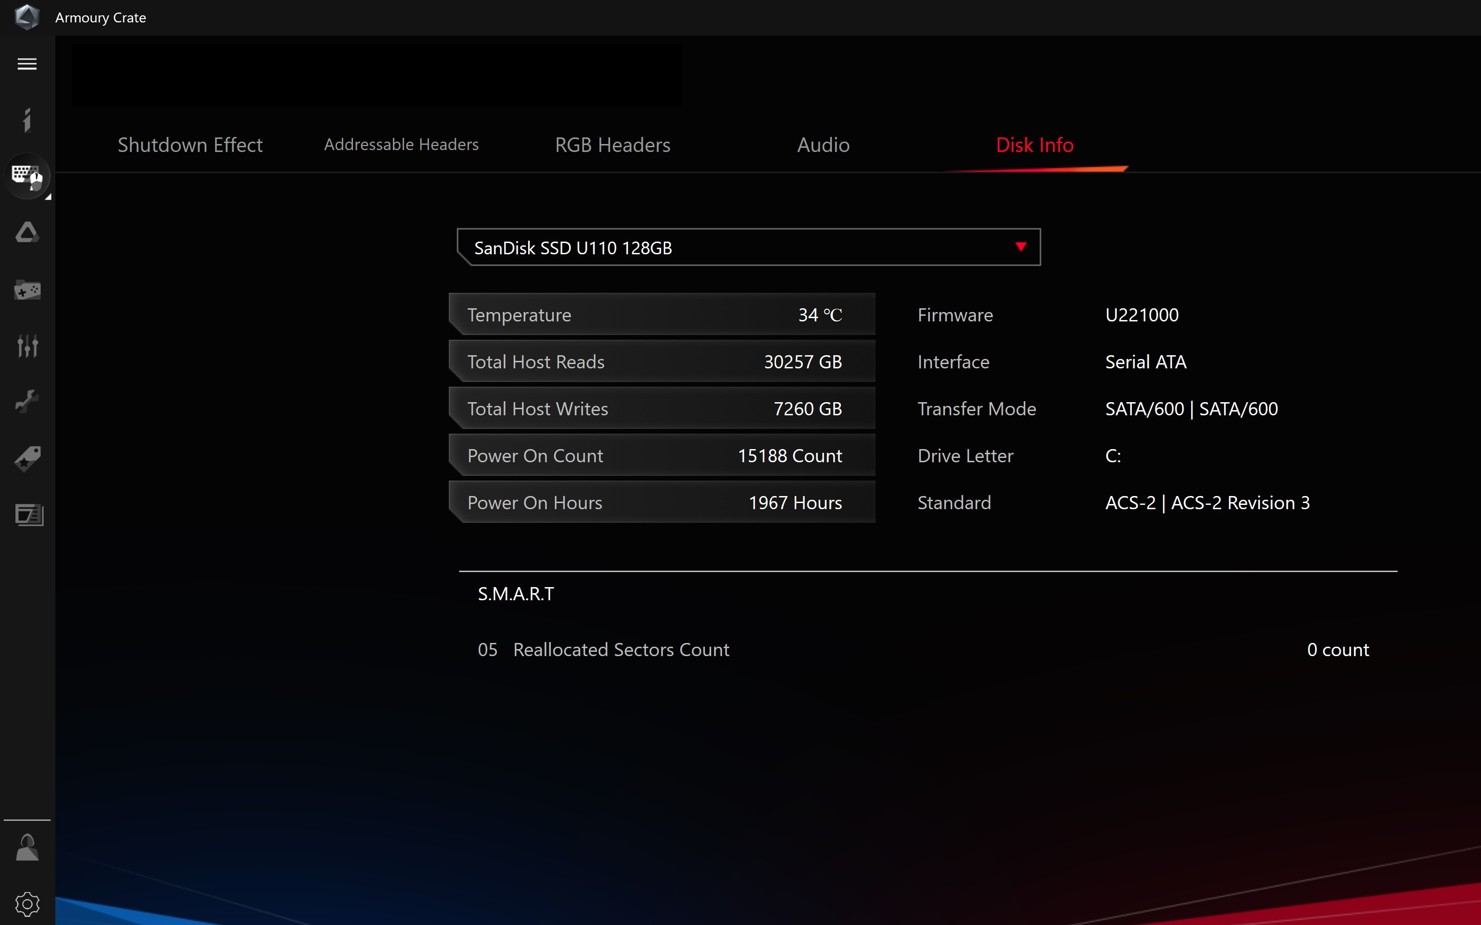Click the Armoury Crate window title text
Viewport: 1481px width, 925px height.
coord(101,17)
